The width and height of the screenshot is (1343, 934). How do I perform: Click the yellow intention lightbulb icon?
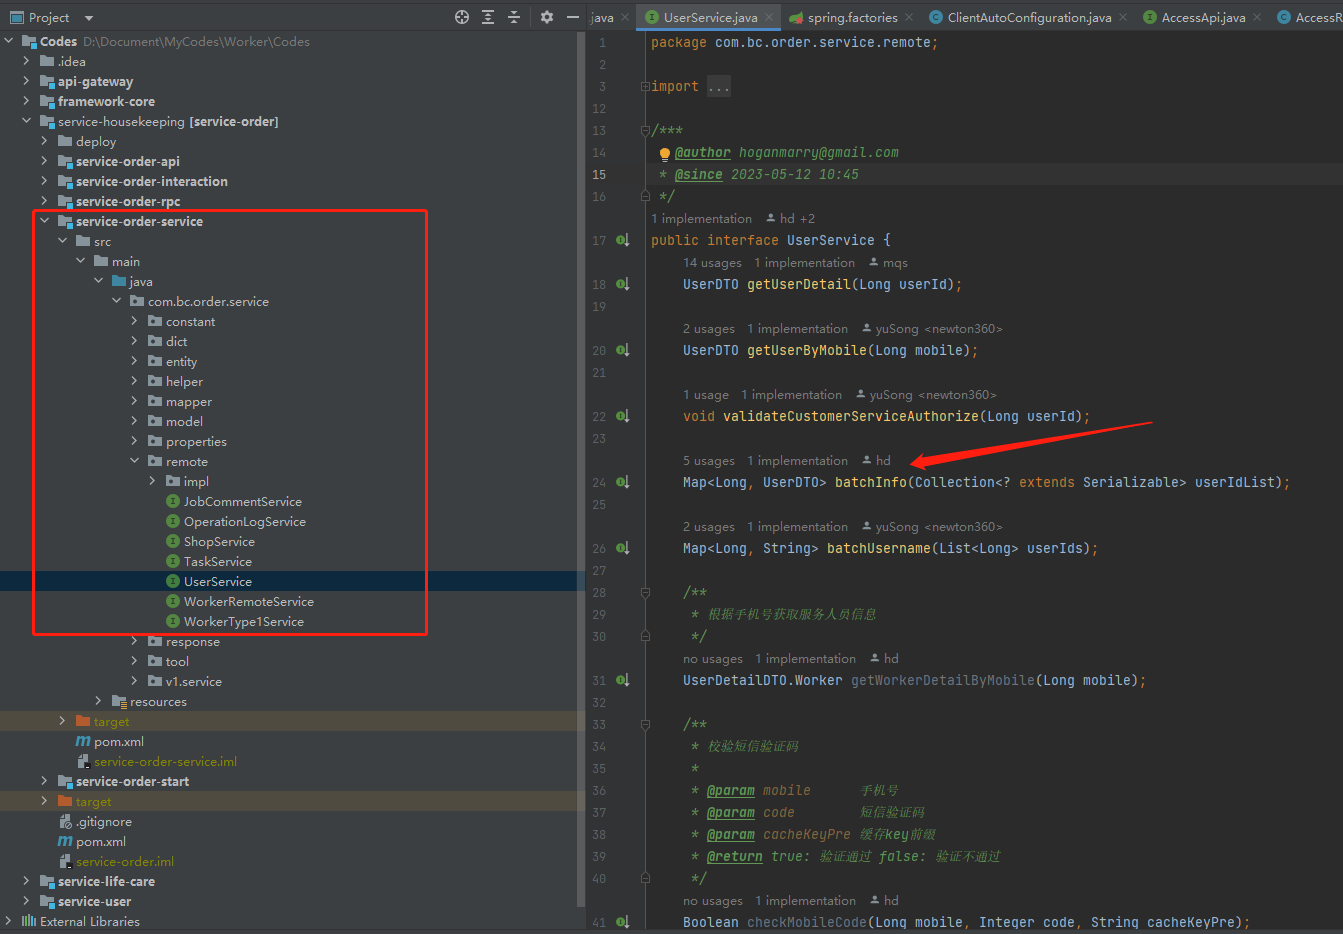point(664,153)
